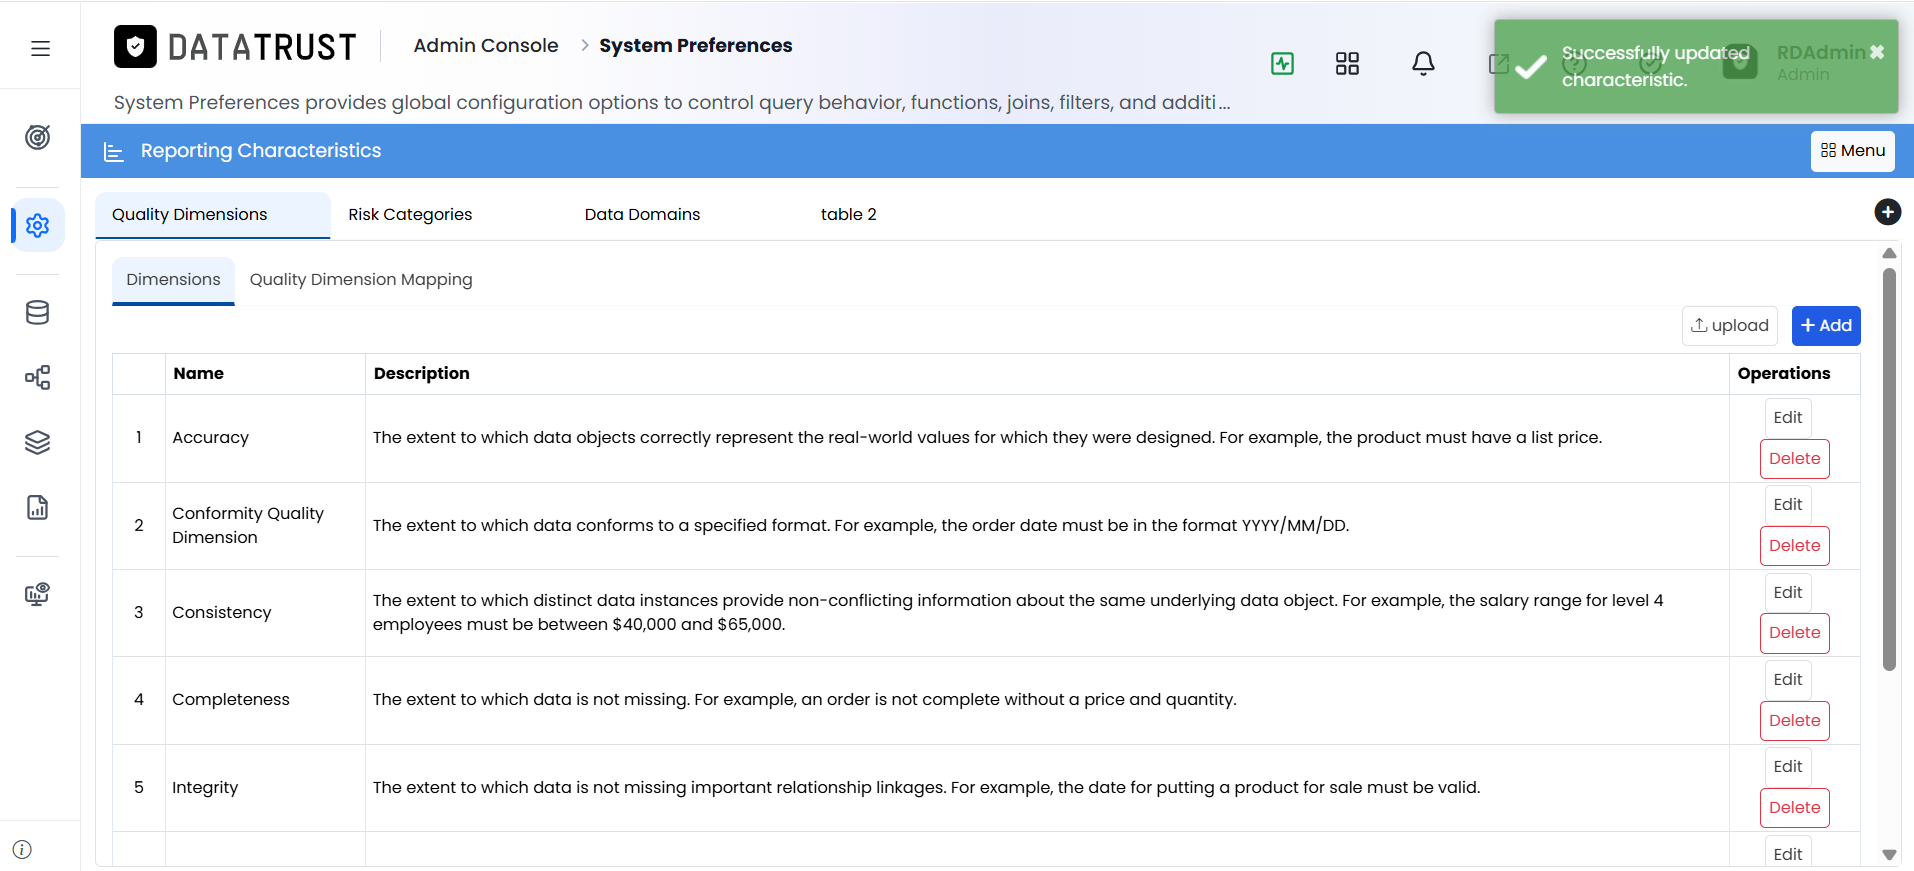This screenshot has height=871, width=1914.
Task: Open the hamburger menu icon
Action: coord(40,48)
